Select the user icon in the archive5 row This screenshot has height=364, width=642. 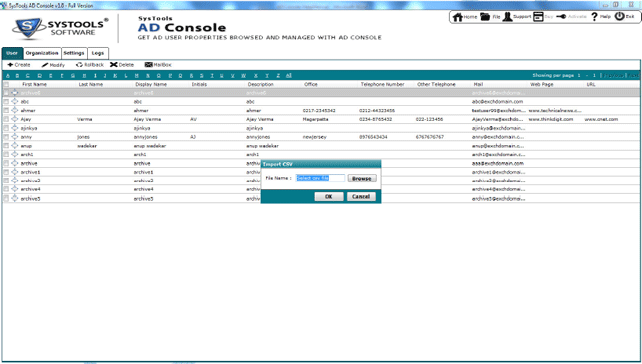15,198
